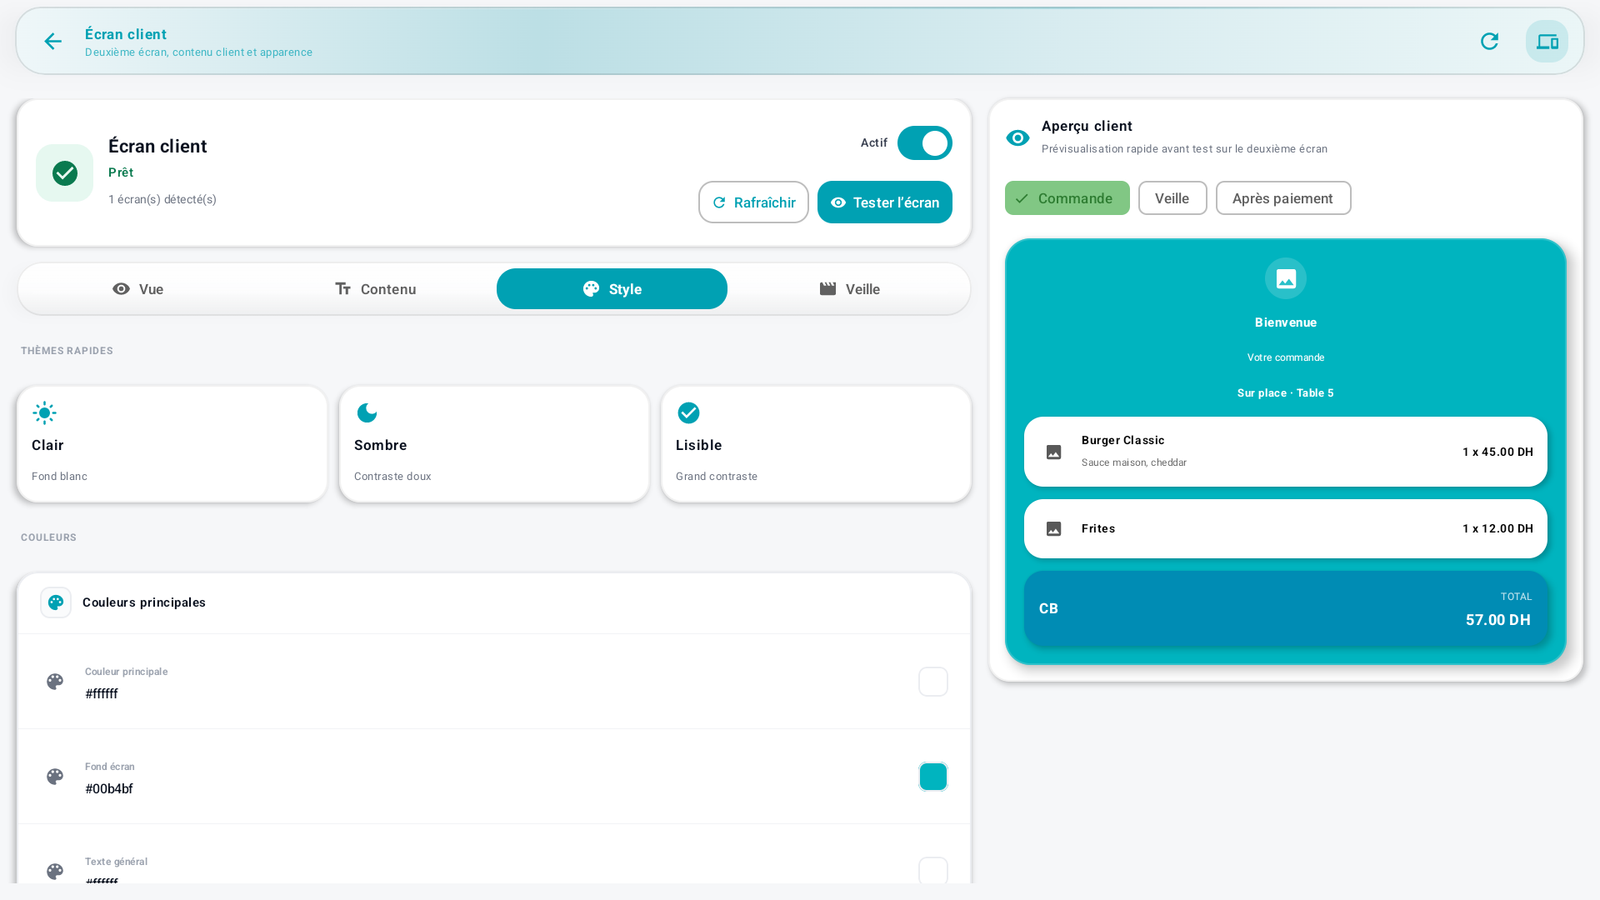Viewport: 1600px width, 900px height.
Task: Click the reload icon in top bar
Action: pos(1489,41)
